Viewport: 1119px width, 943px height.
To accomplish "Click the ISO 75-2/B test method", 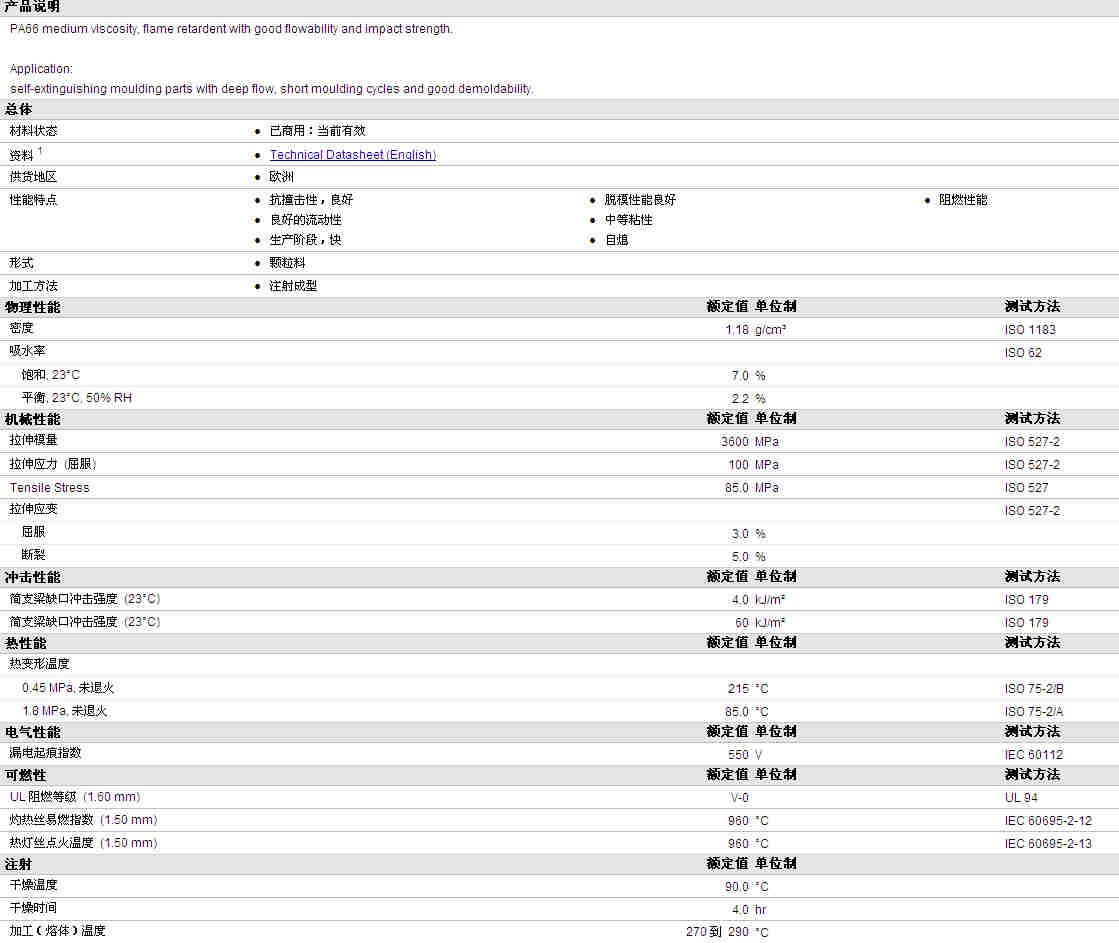I will point(1034,689).
